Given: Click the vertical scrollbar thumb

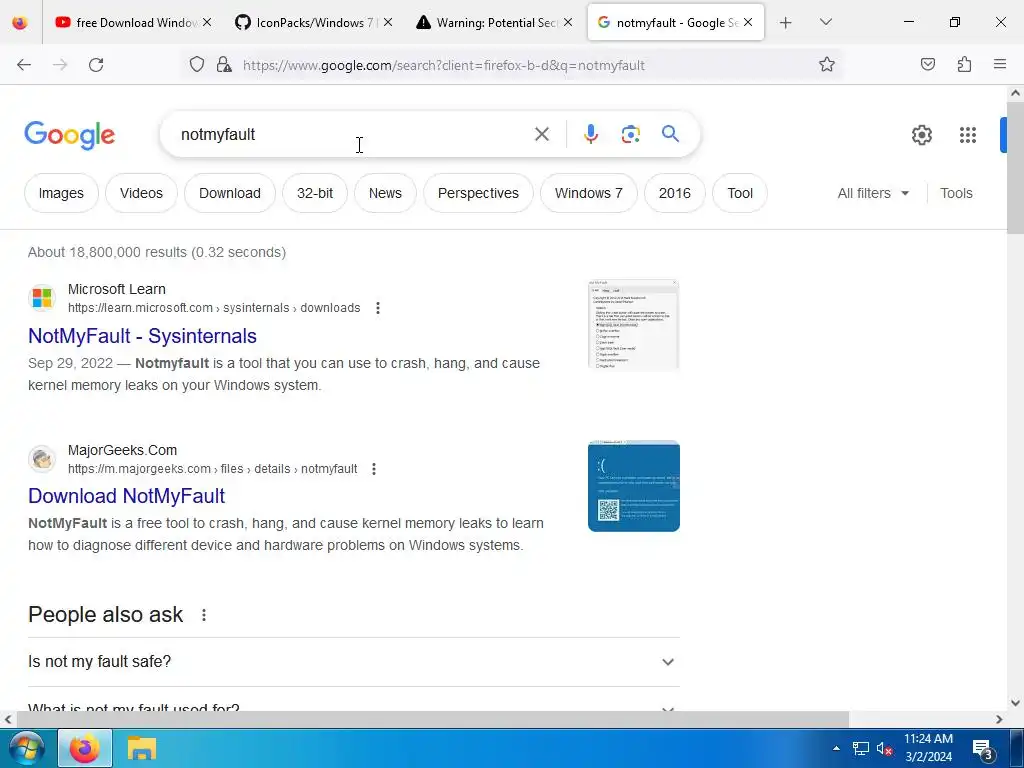Looking at the screenshot, I should 1016,167.
